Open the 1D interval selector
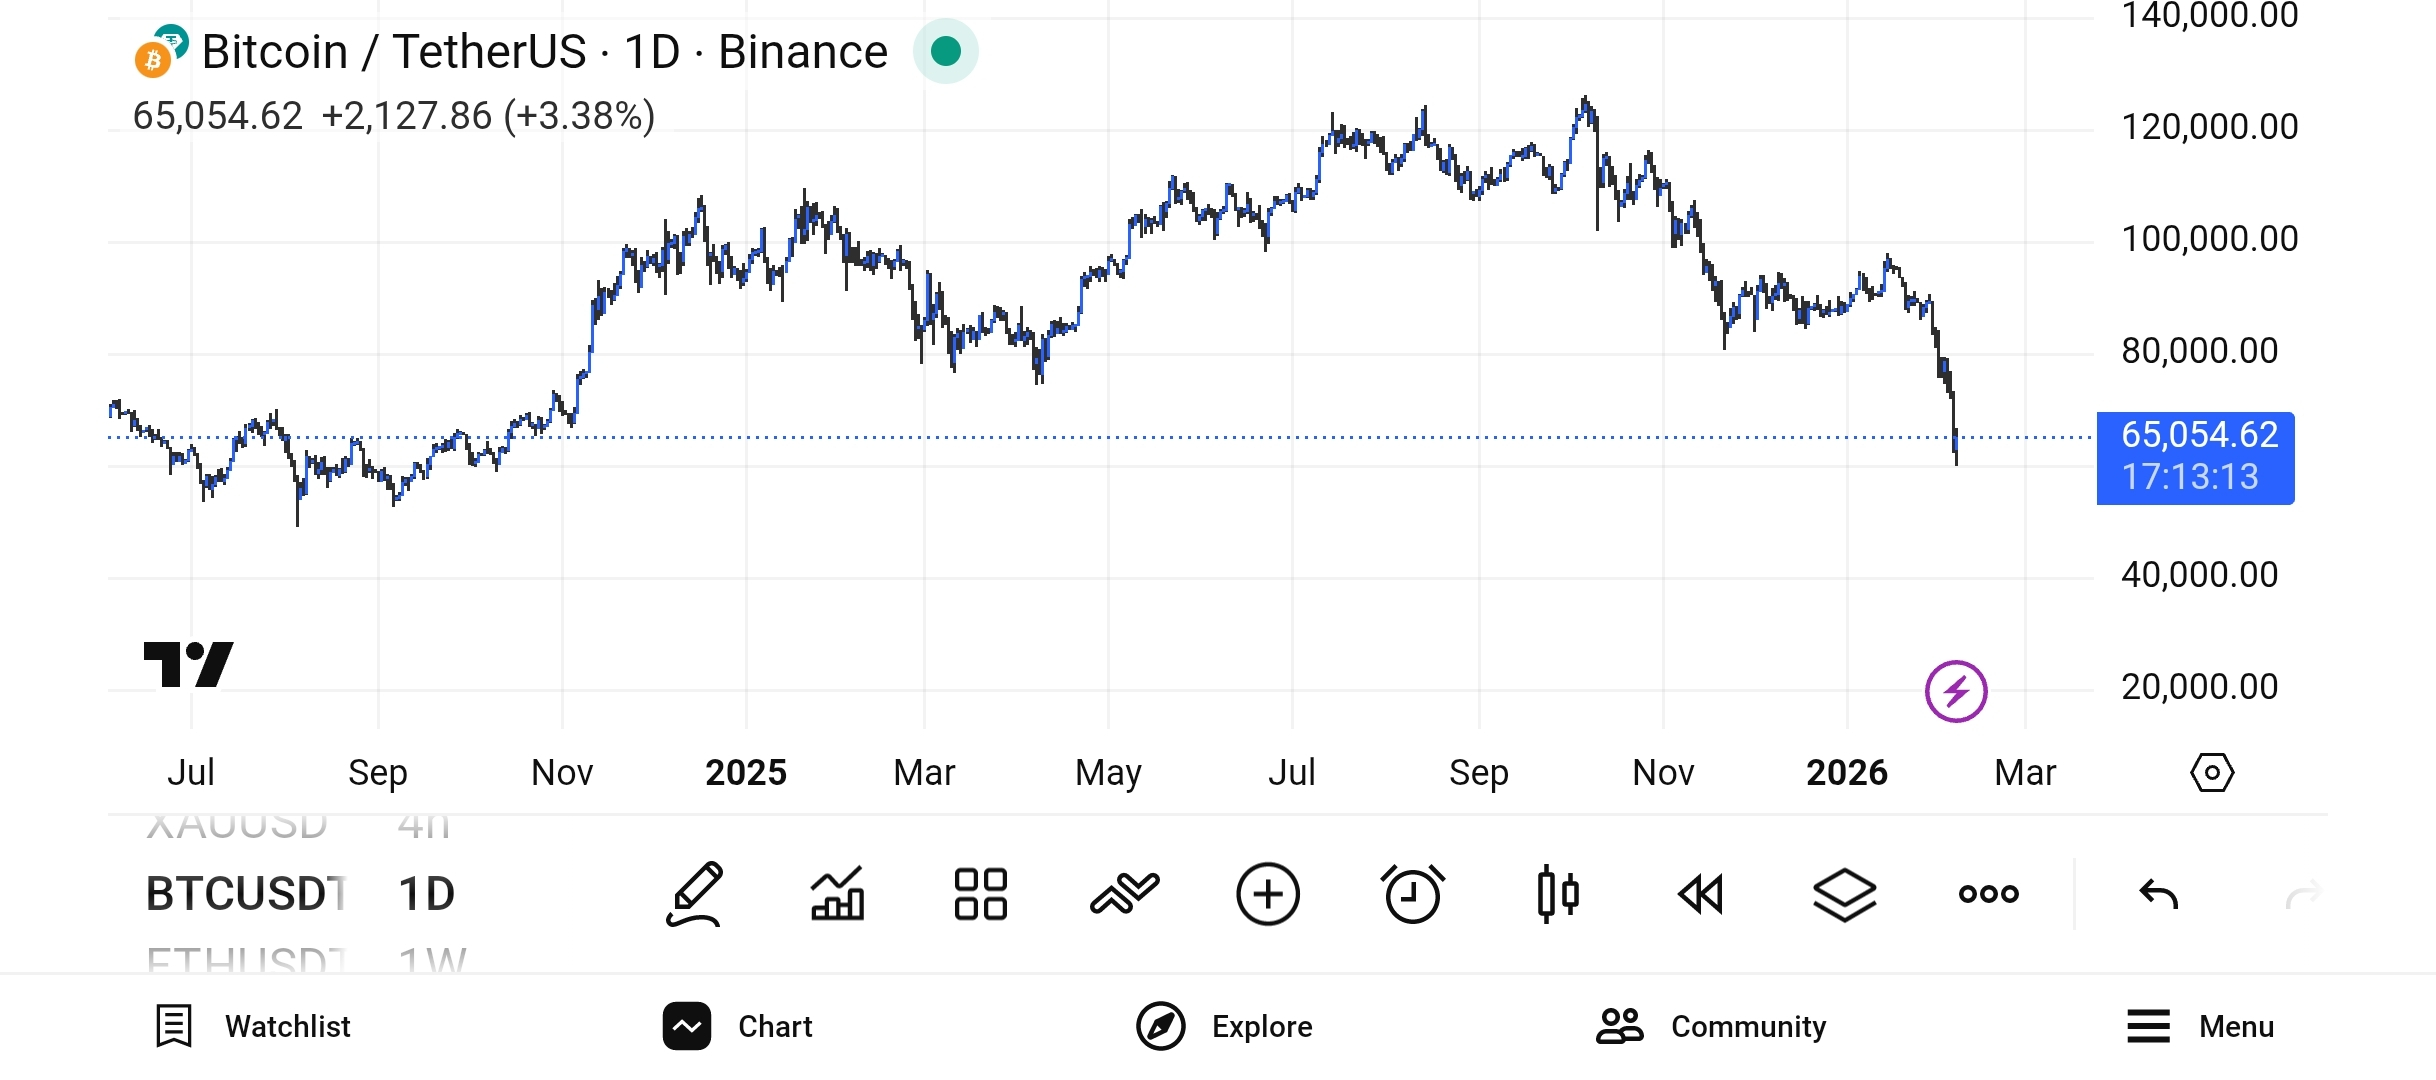2436x1080 pixels. [x=426, y=893]
